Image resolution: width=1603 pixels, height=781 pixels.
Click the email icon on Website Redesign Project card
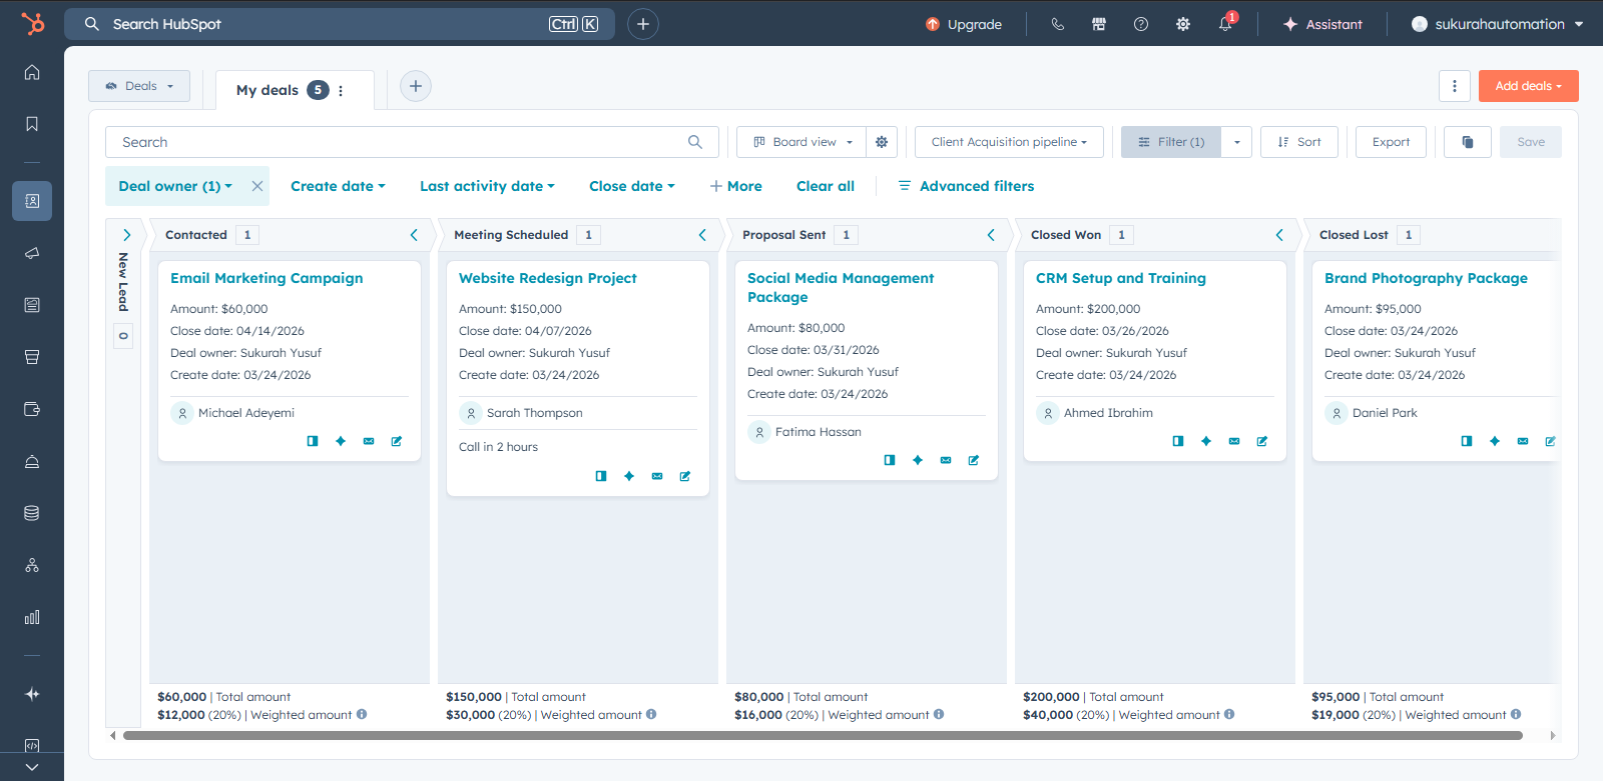click(x=657, y=476)
